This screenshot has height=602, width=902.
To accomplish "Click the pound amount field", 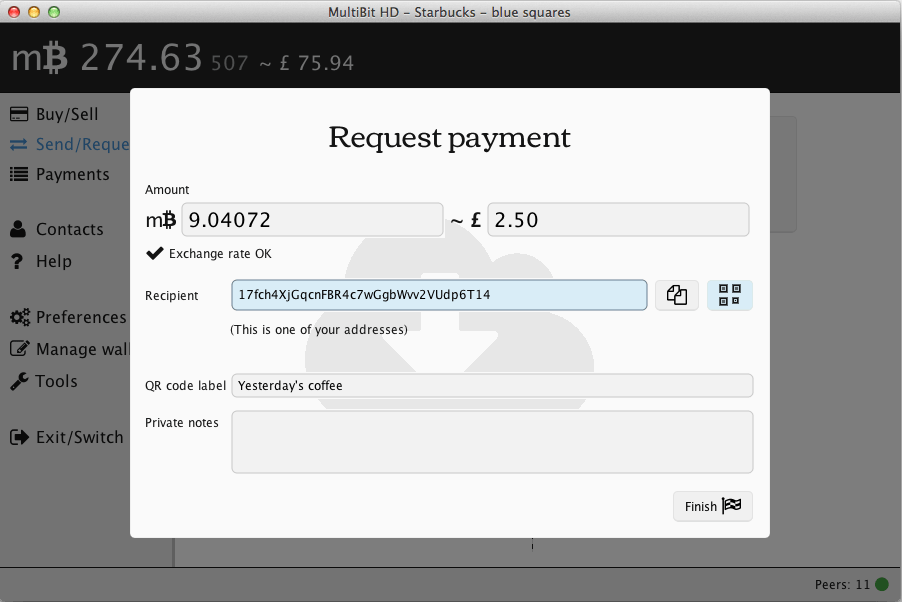I will click(617, 220).
